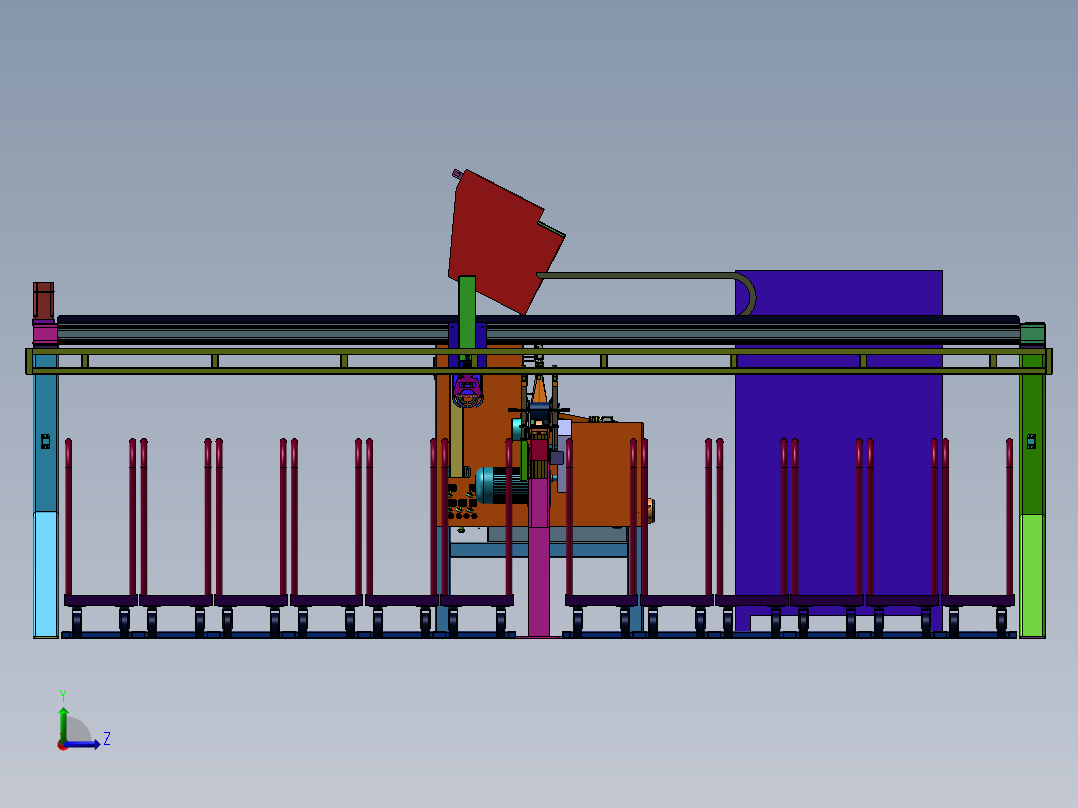The width and height of the screenshot is (1078, 808).
Task: Select the dark green upper section of right column
Action: 1032,435
